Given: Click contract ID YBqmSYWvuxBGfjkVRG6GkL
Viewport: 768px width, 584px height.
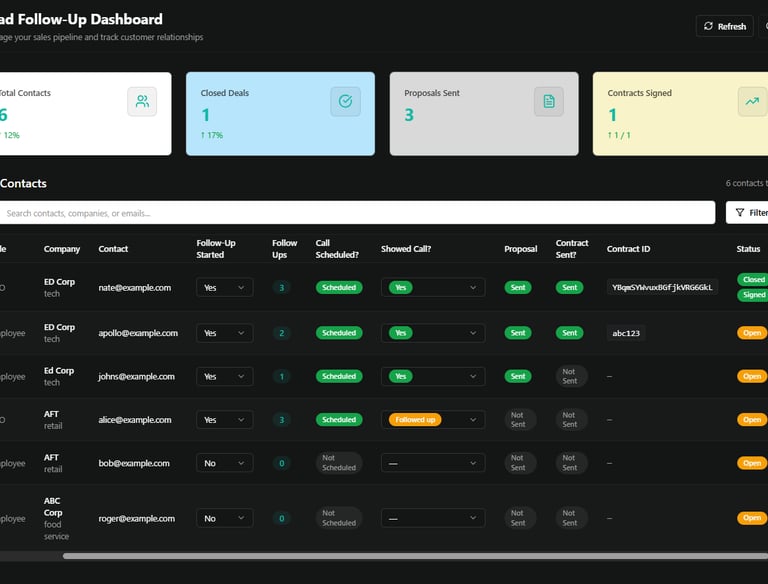Looking at the screenshot, I should 662,288.
